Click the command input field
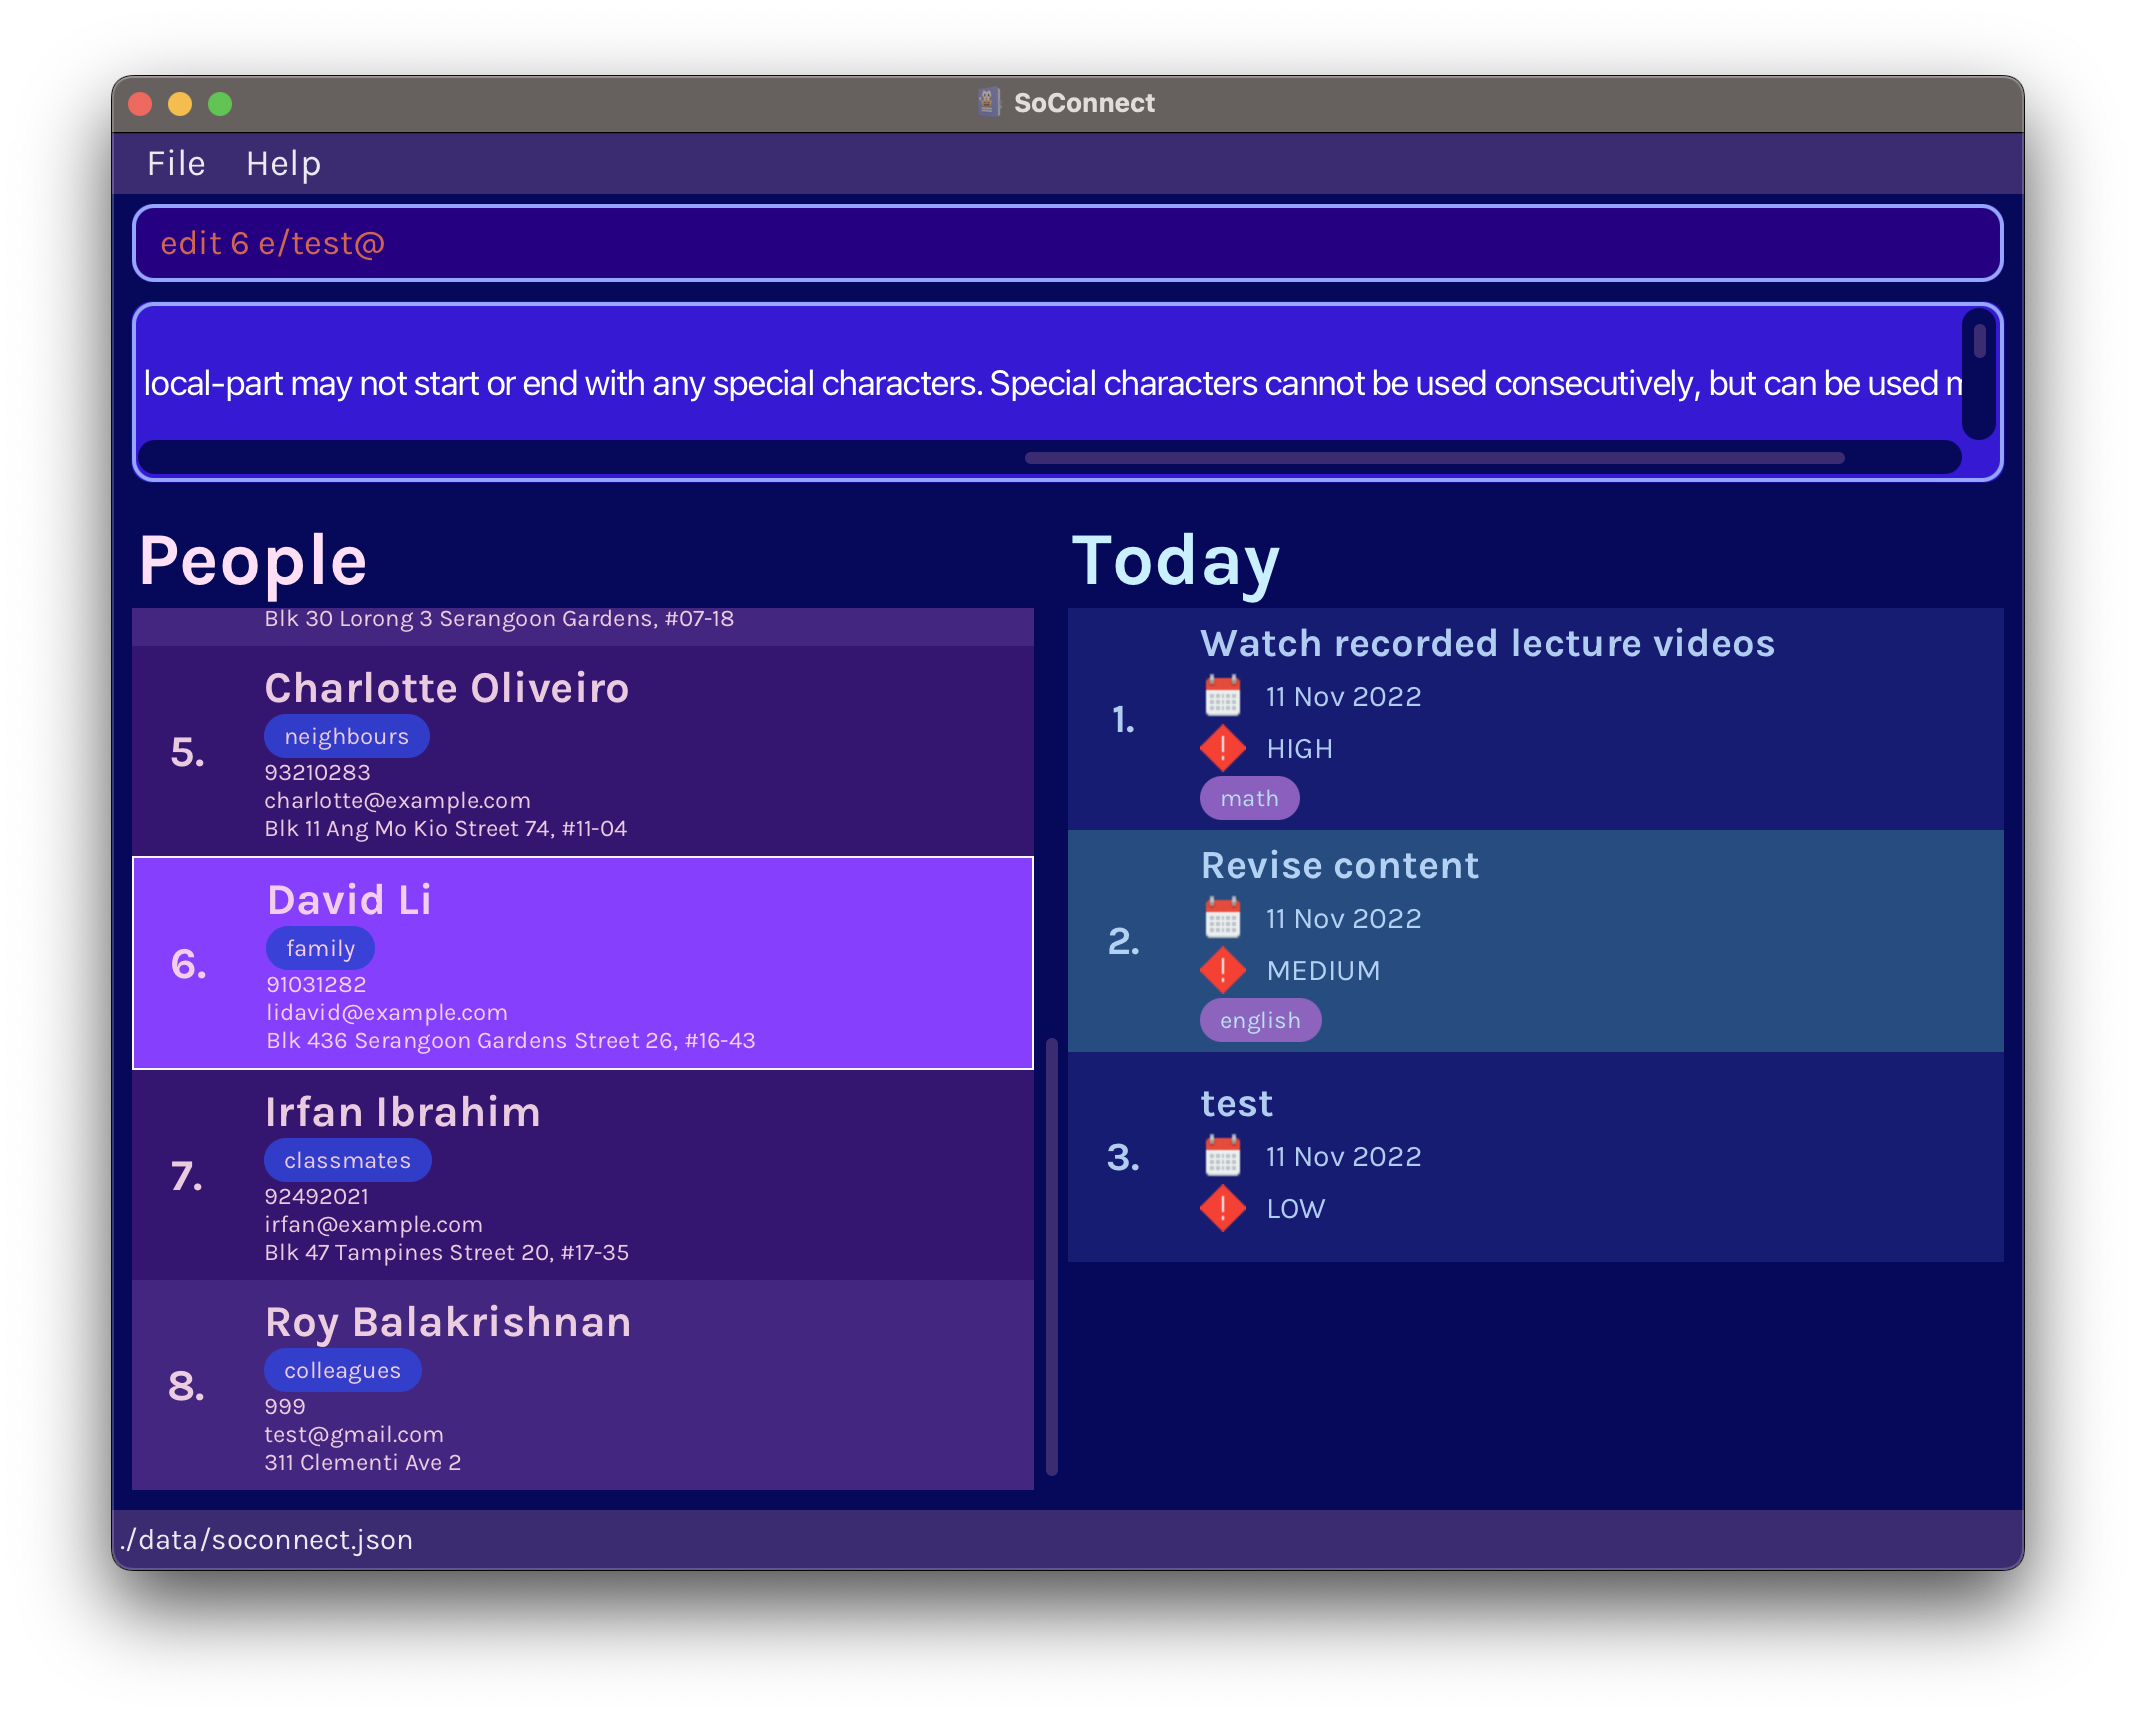2136x1718 pixels. (1067, 243)
